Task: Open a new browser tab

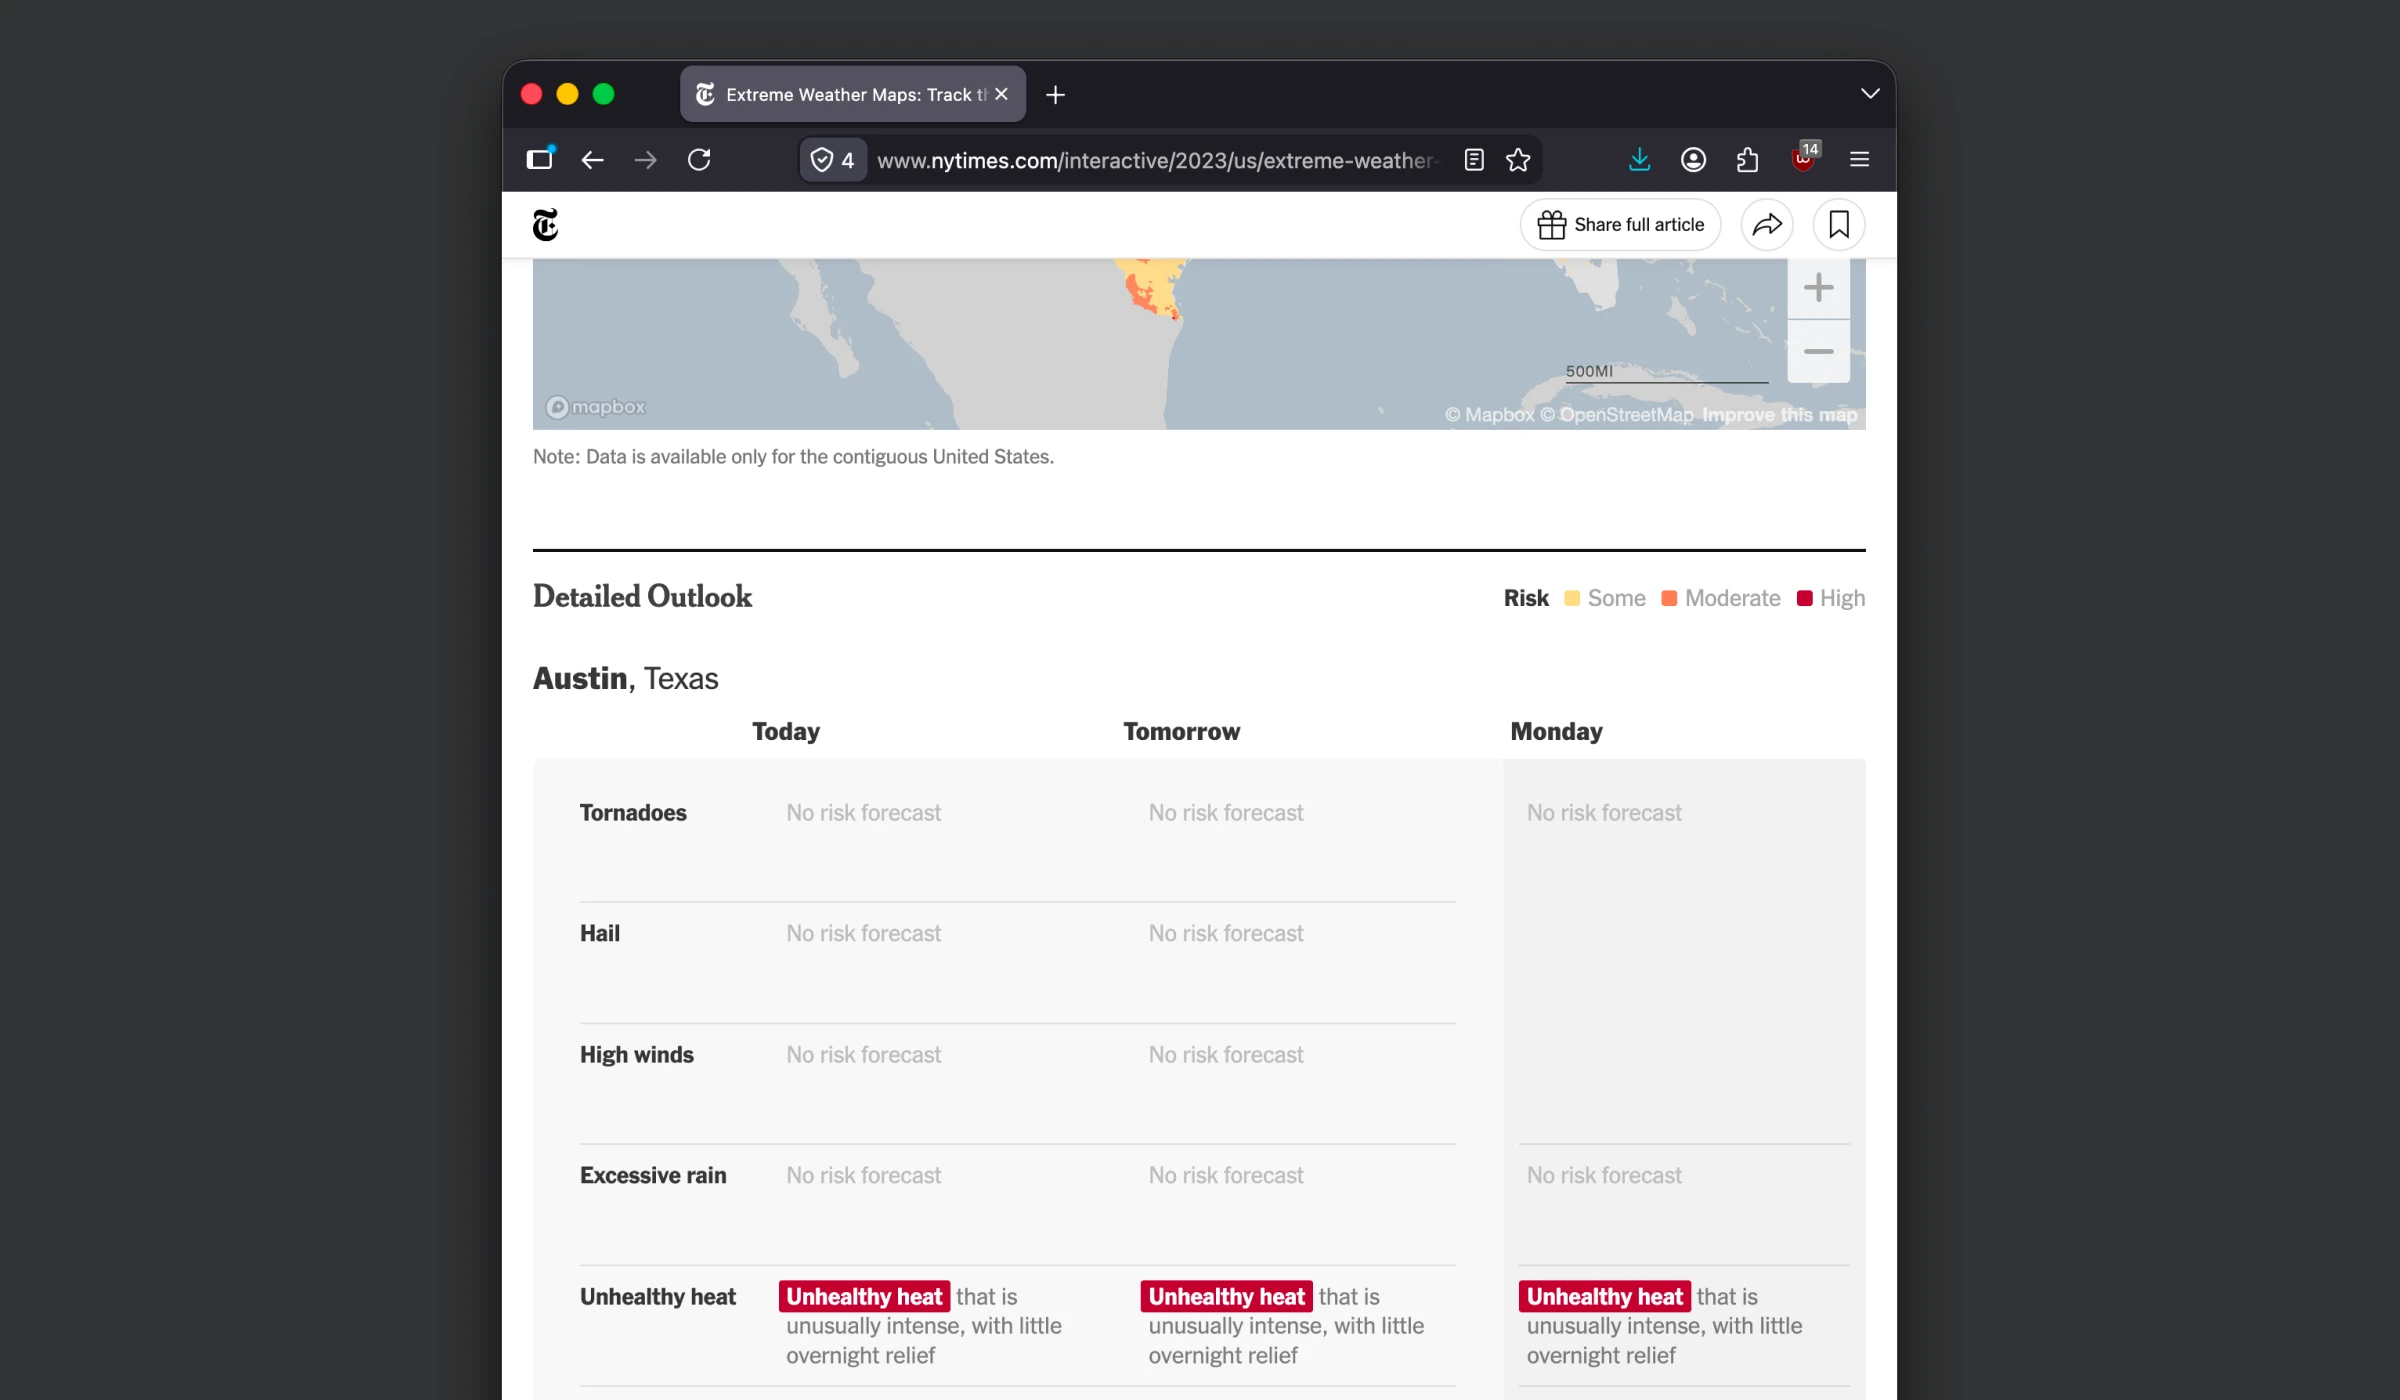Action: pos(1055,94)
